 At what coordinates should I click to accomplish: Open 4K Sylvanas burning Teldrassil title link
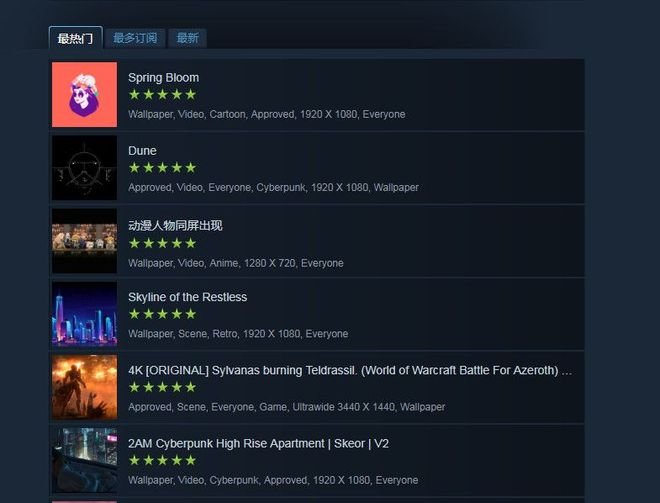pyautogui.click(x=350, y=370)
